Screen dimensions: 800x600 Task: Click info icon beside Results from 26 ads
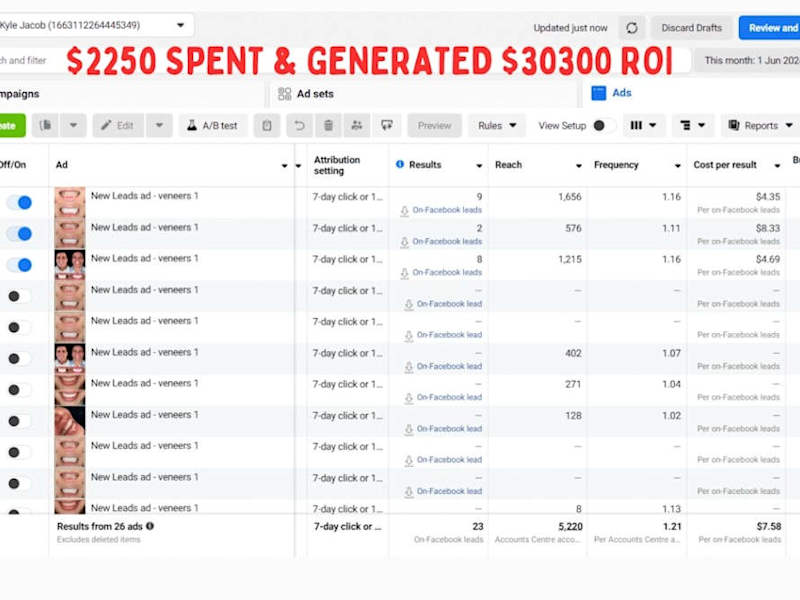150,526
